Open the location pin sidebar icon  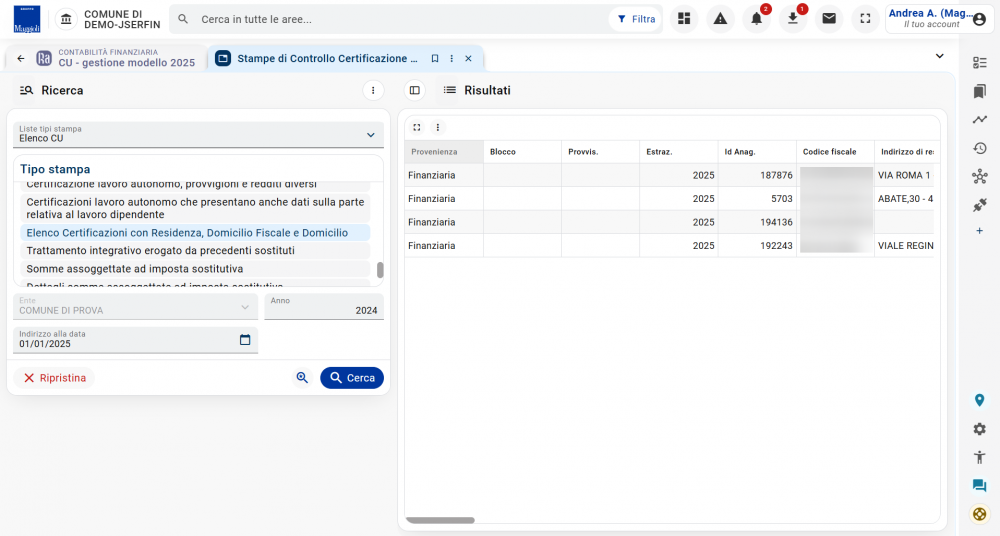pos(980,400)
